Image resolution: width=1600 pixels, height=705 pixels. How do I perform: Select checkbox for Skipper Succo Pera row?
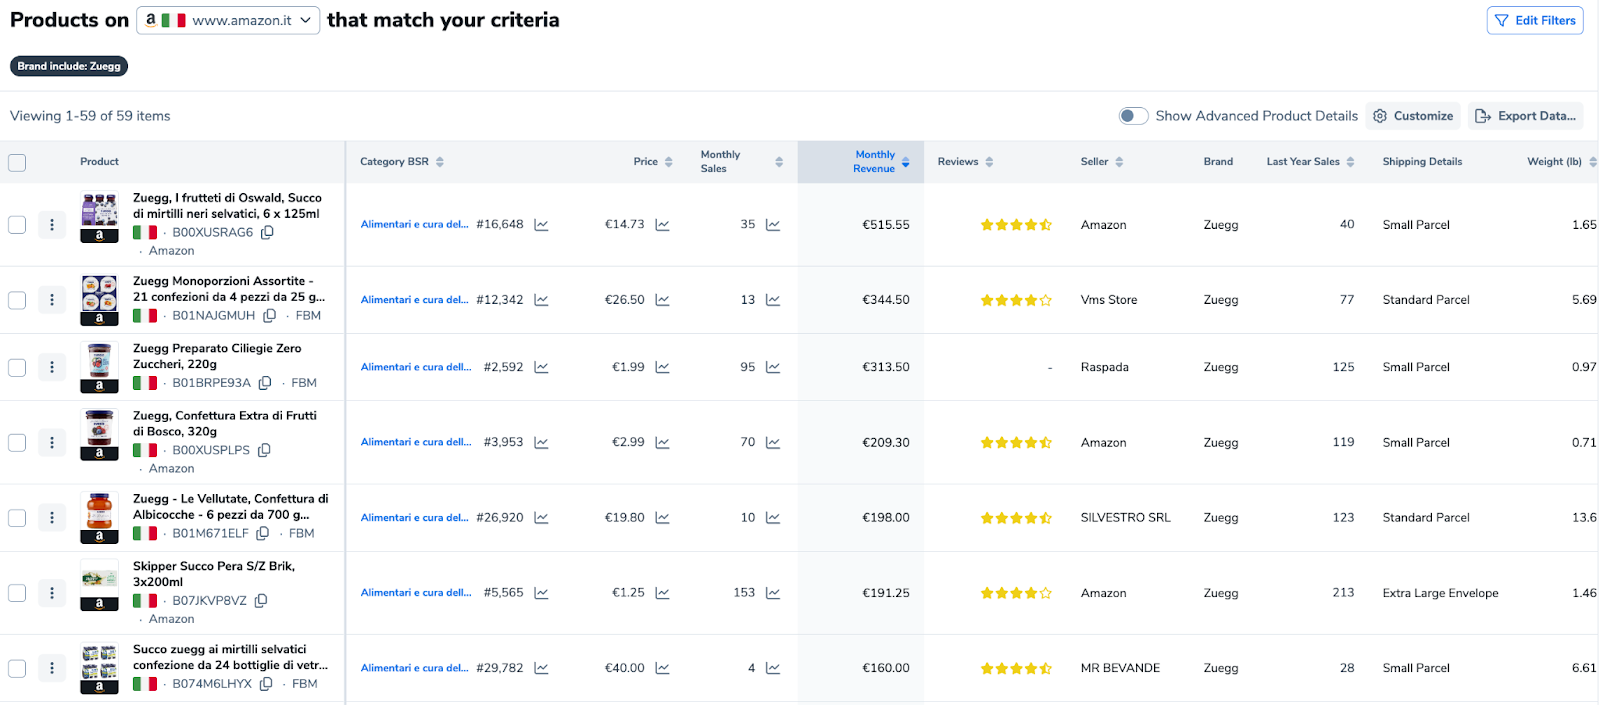coord(17,593)
